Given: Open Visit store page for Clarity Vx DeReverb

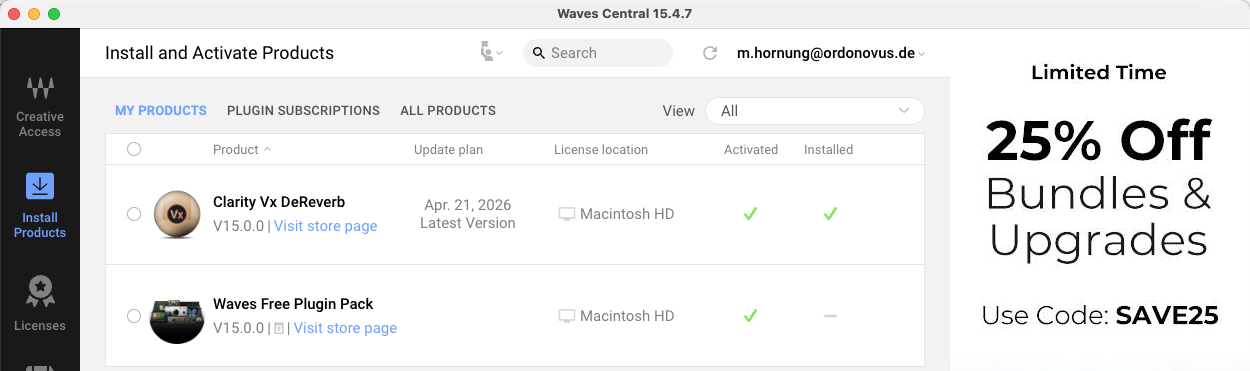Looking at the screenshot, I should tap(326, 226).
